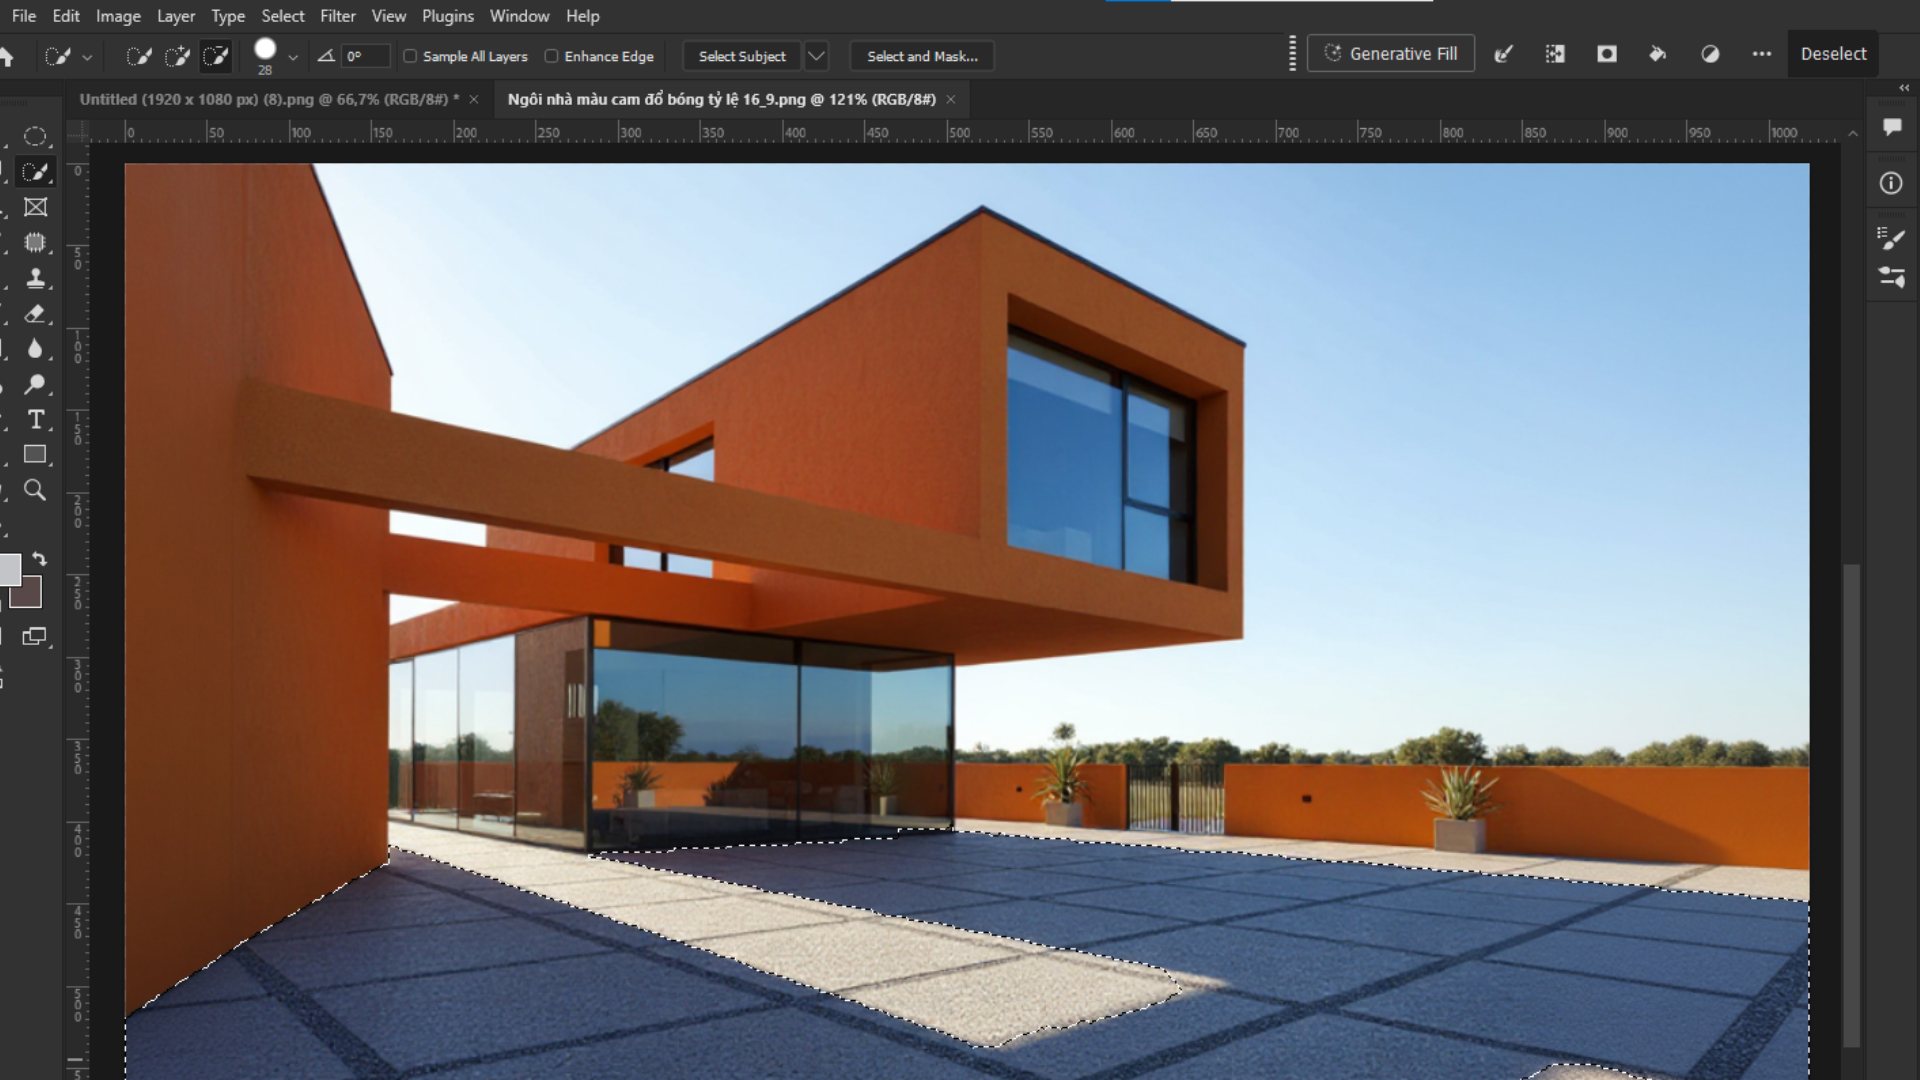Image resolution: width=1920 pixels, height=1080 pixels.
Task: Enable Sample All Layers checkbox
Action: pos(410,56)
